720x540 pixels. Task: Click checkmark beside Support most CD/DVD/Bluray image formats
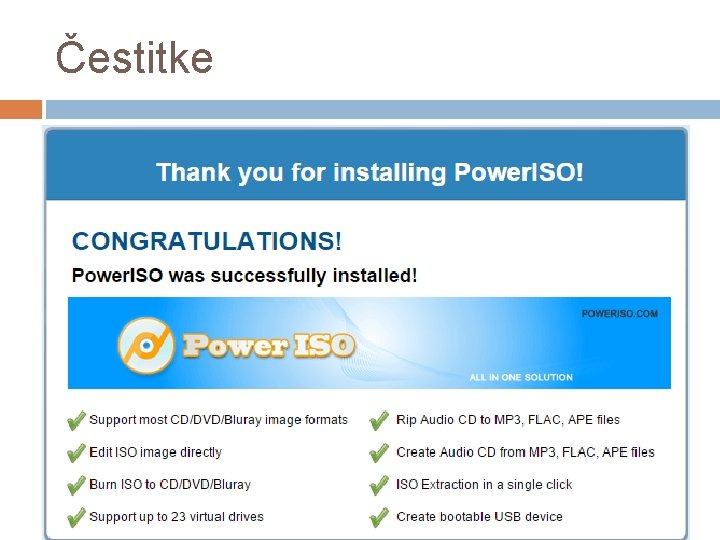[76, 420]
